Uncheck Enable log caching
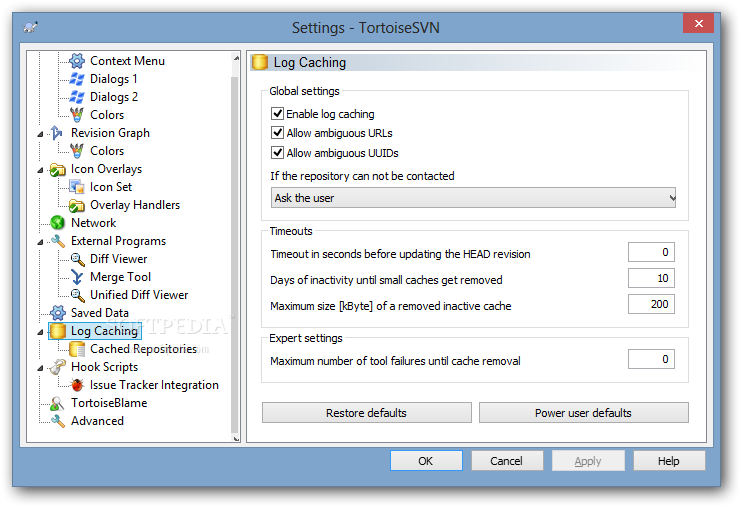741x507 pixels. click(x=277, y=113)
